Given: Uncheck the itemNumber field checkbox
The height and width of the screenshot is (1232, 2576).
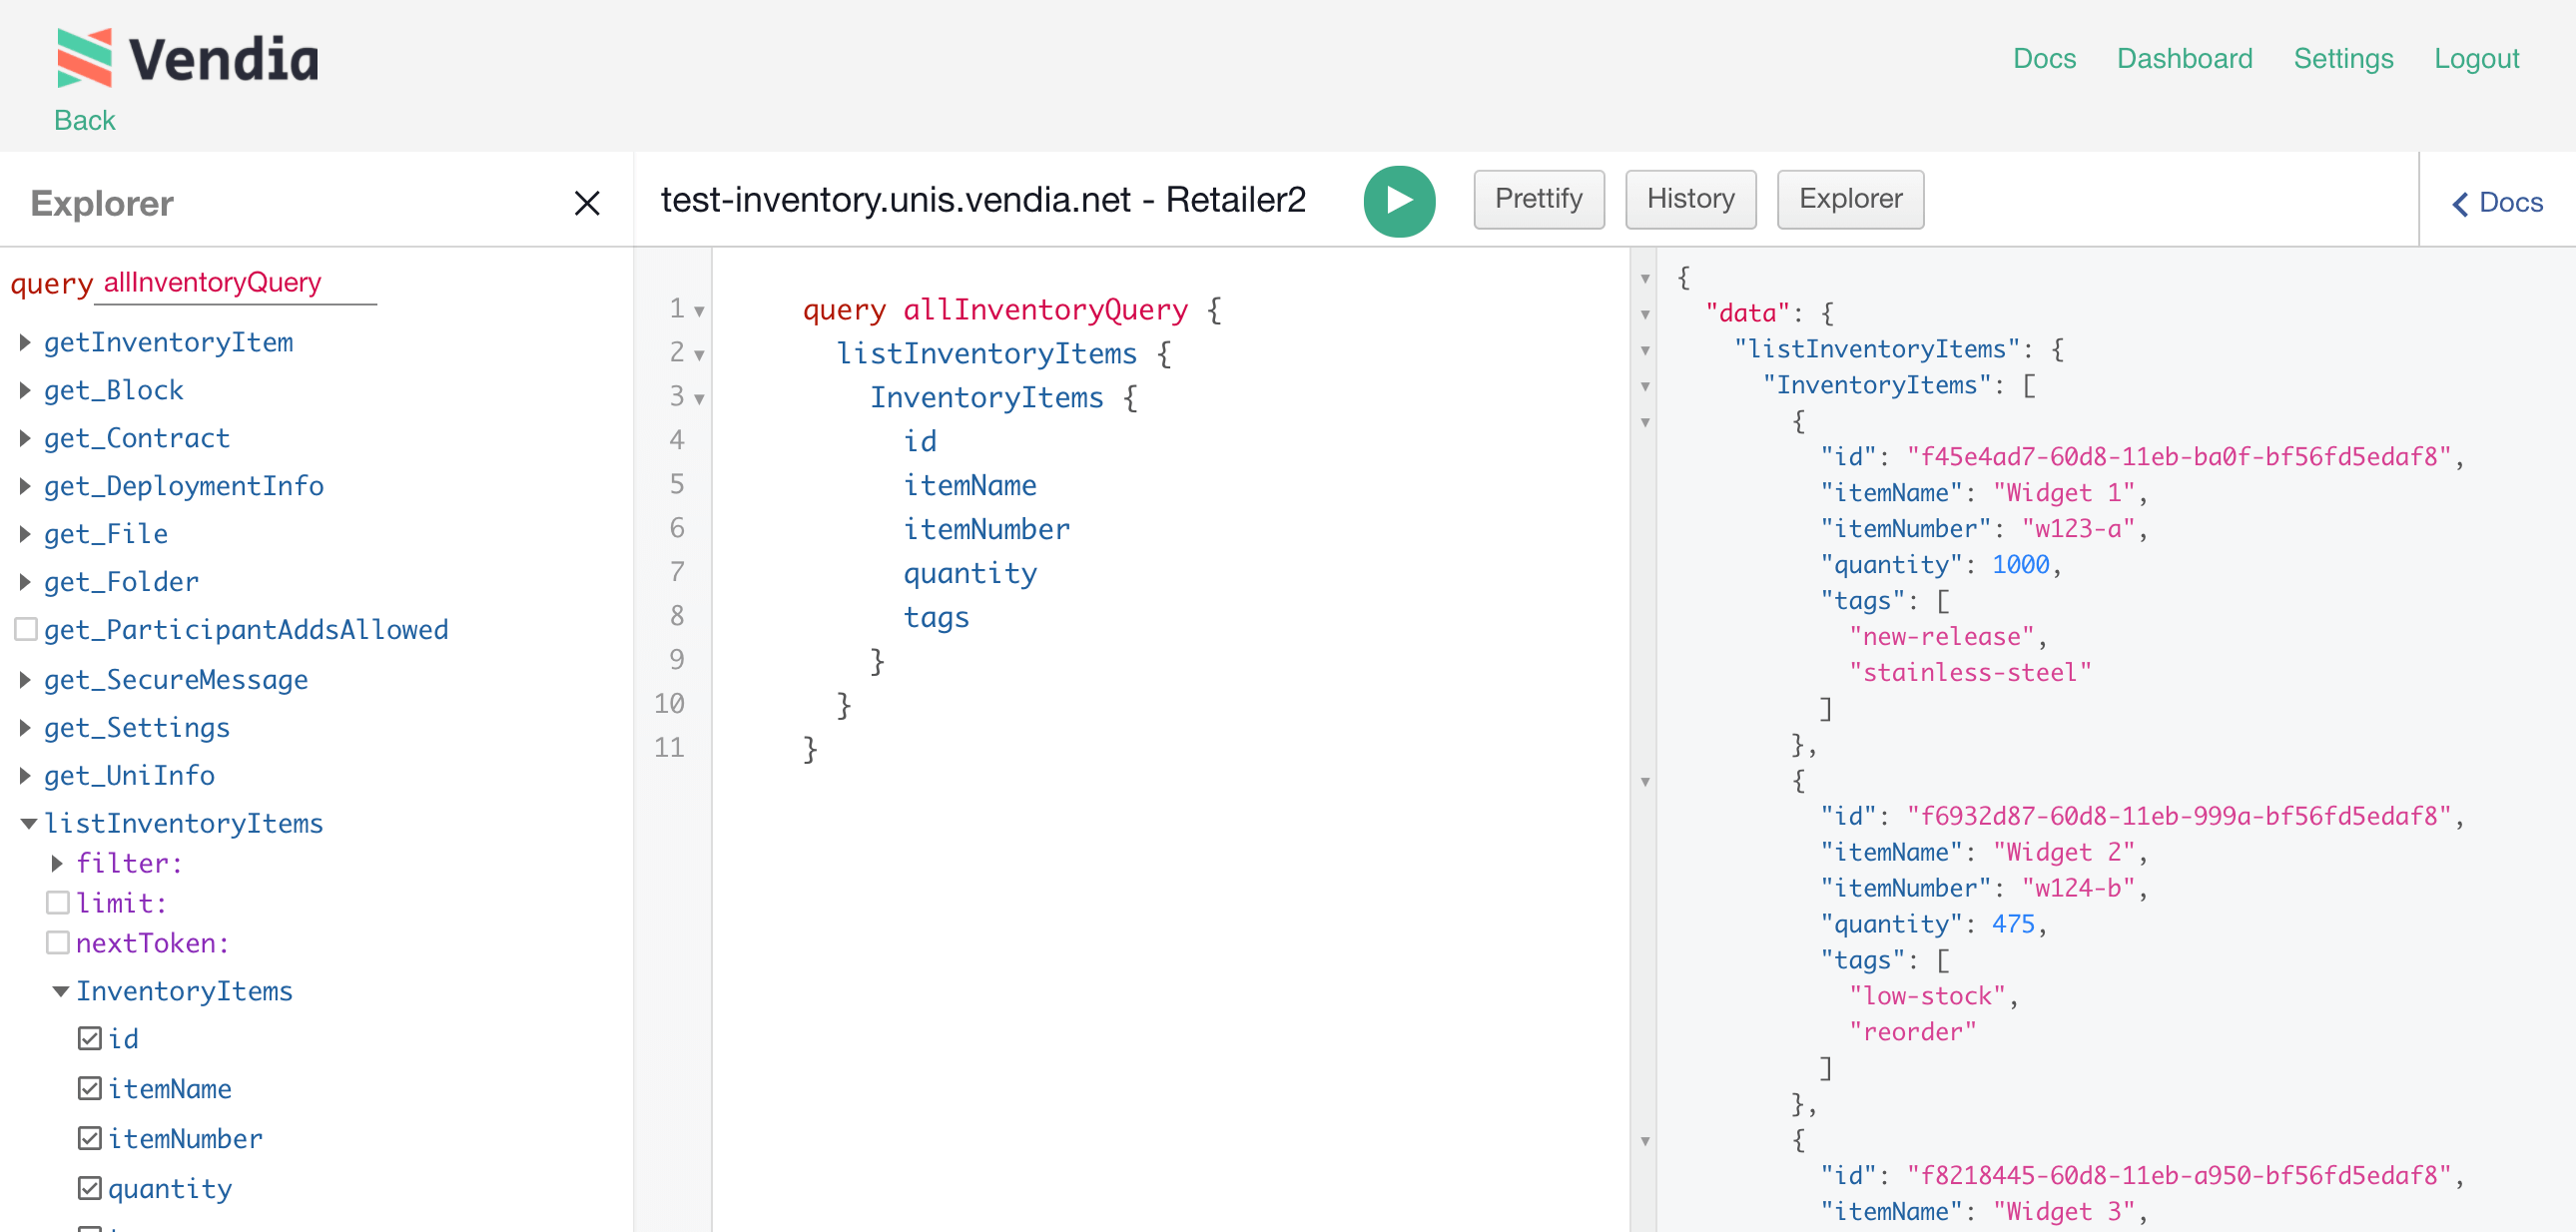Looking at the screenshot, I should click(x=90, y=1139).
